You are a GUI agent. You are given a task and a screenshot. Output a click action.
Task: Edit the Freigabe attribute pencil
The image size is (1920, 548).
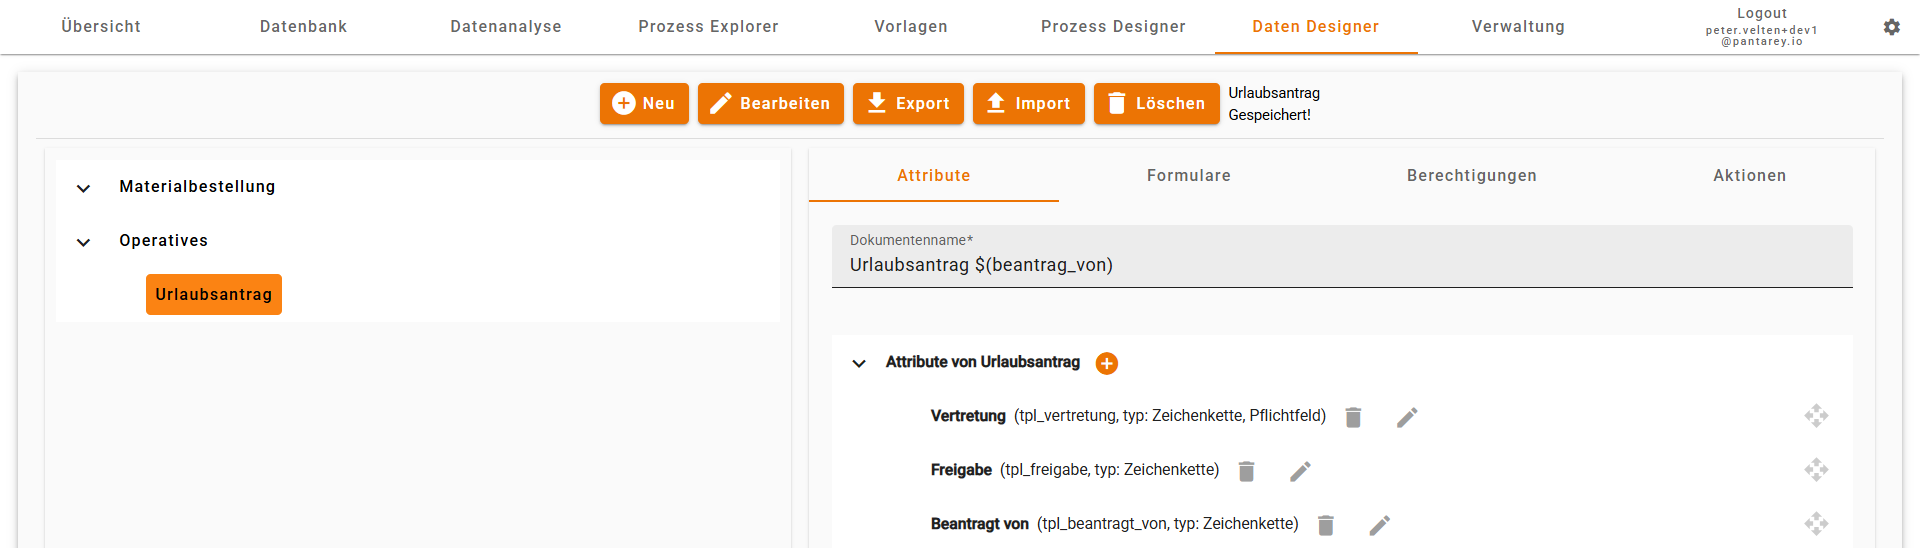coord(1300,471)
